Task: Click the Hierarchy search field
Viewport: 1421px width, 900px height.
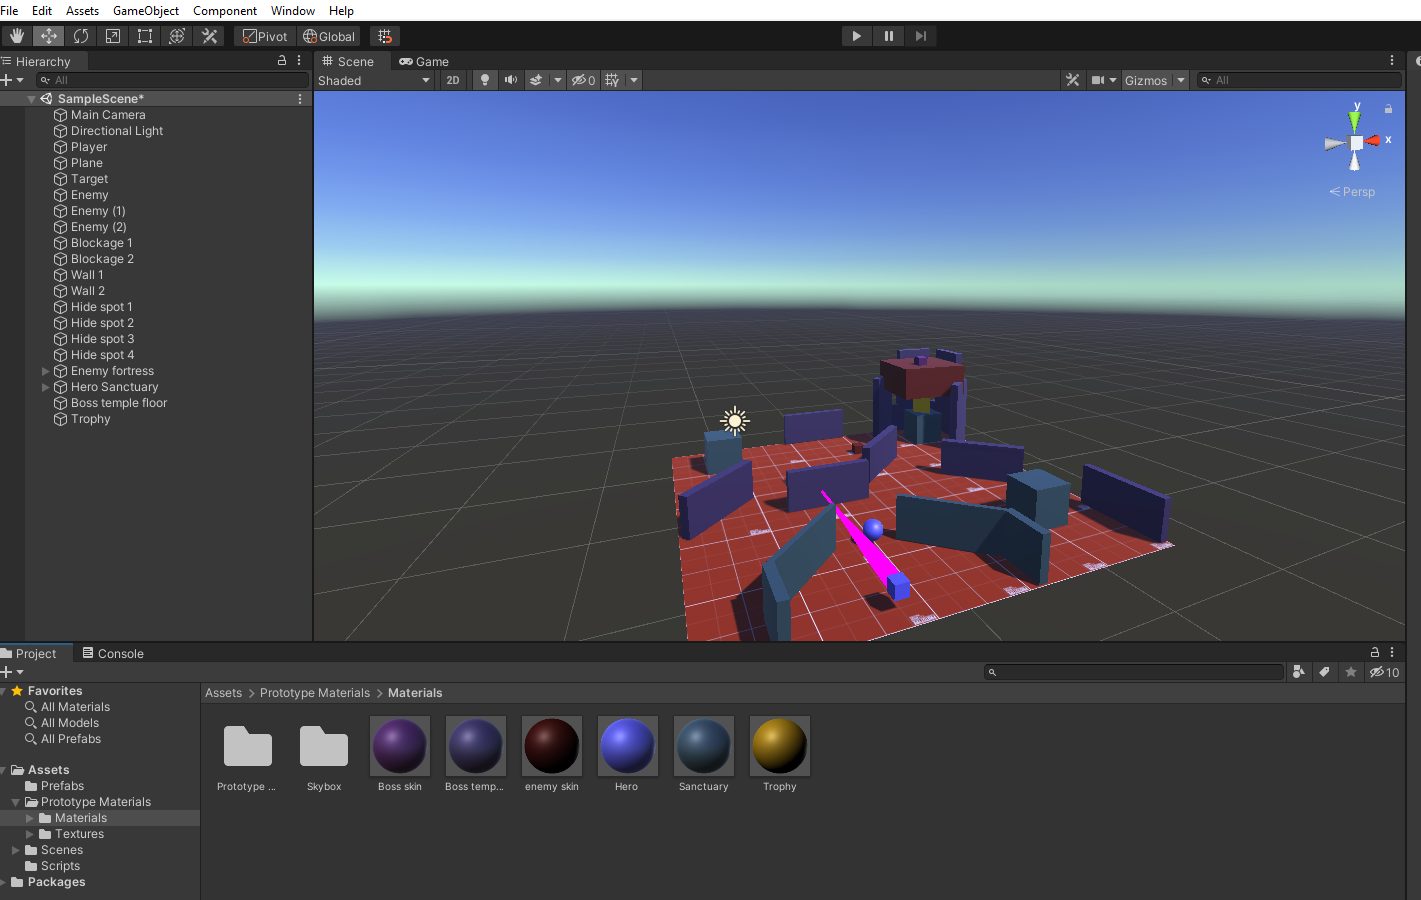Action: (172, 80)
